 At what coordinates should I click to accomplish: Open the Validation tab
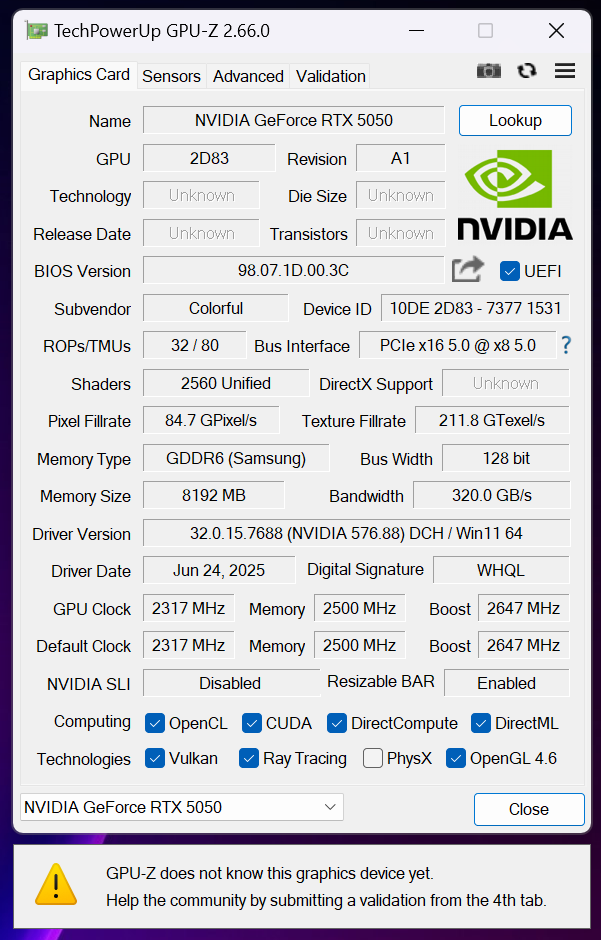click(331, 76)
